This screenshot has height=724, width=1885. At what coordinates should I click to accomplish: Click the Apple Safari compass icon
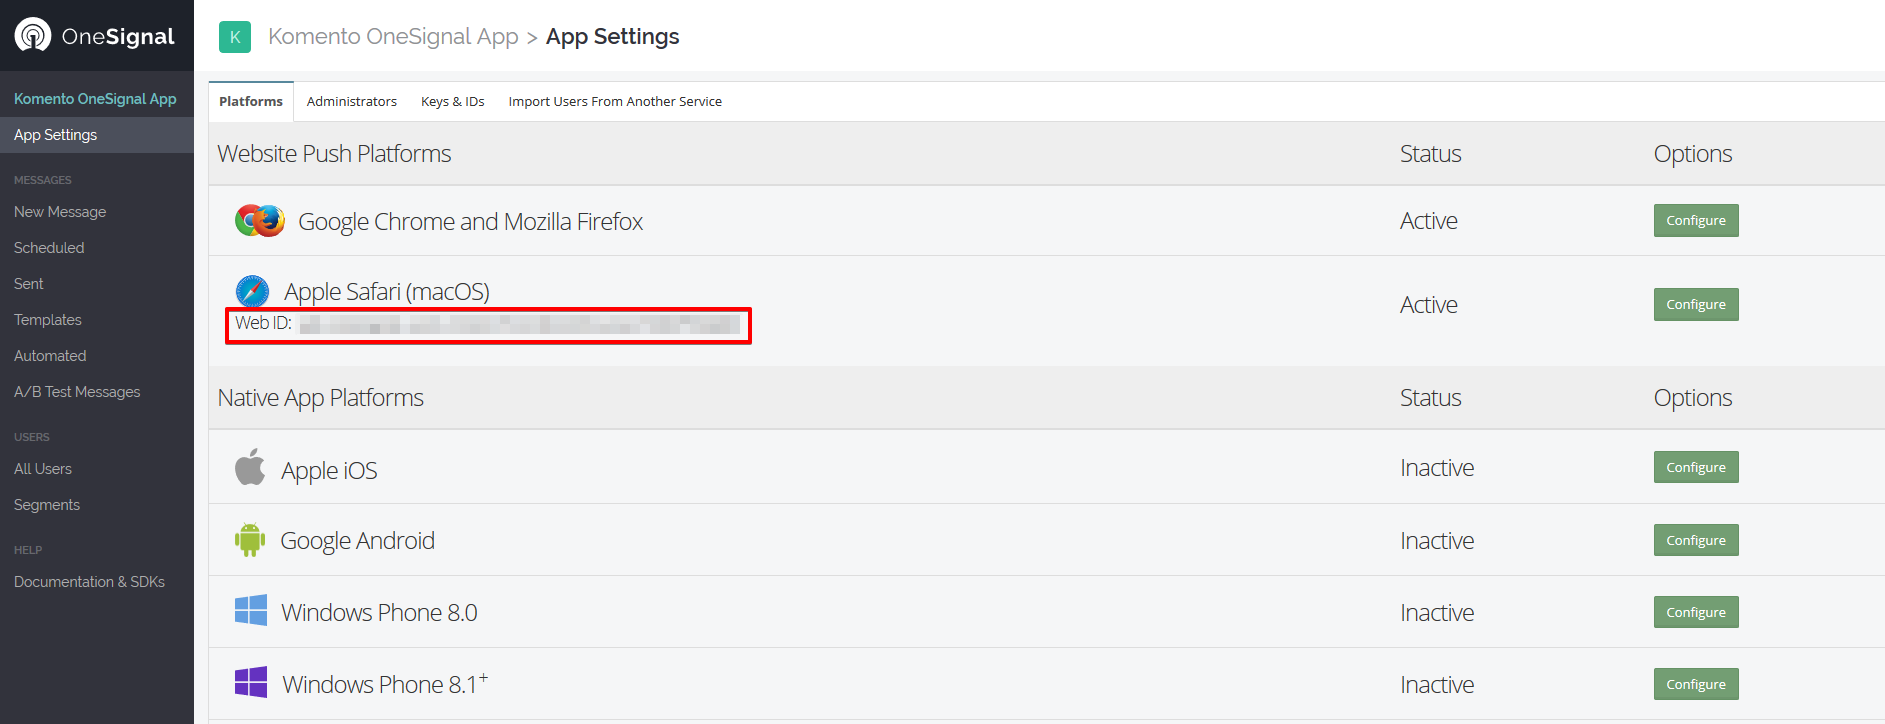[252, 291]
